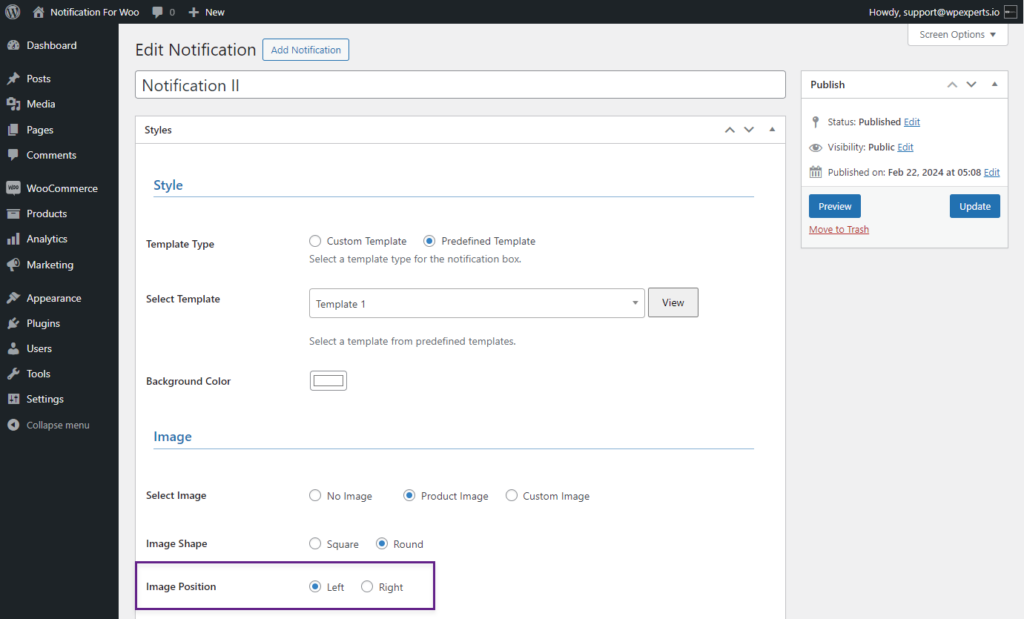Click the Appearance brush icon
This screenshot has width=1024, height=619.
13,298
